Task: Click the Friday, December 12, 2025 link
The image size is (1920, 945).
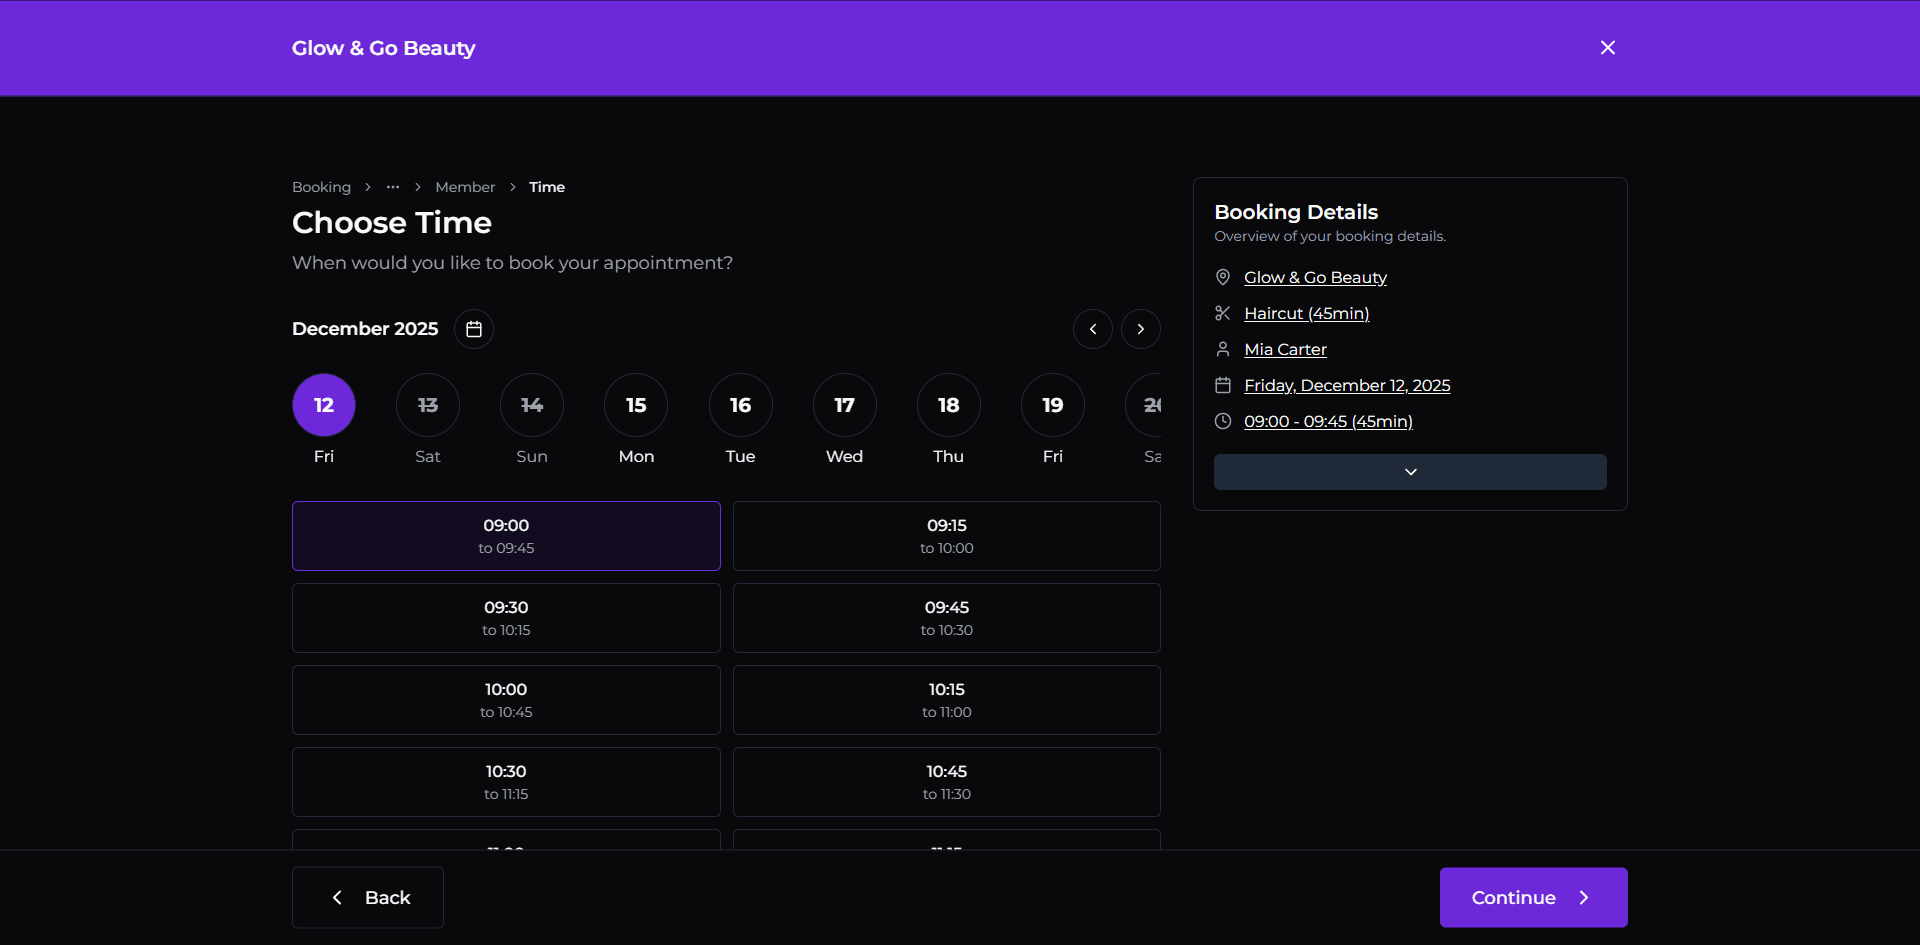Action: click(1347, 385)
